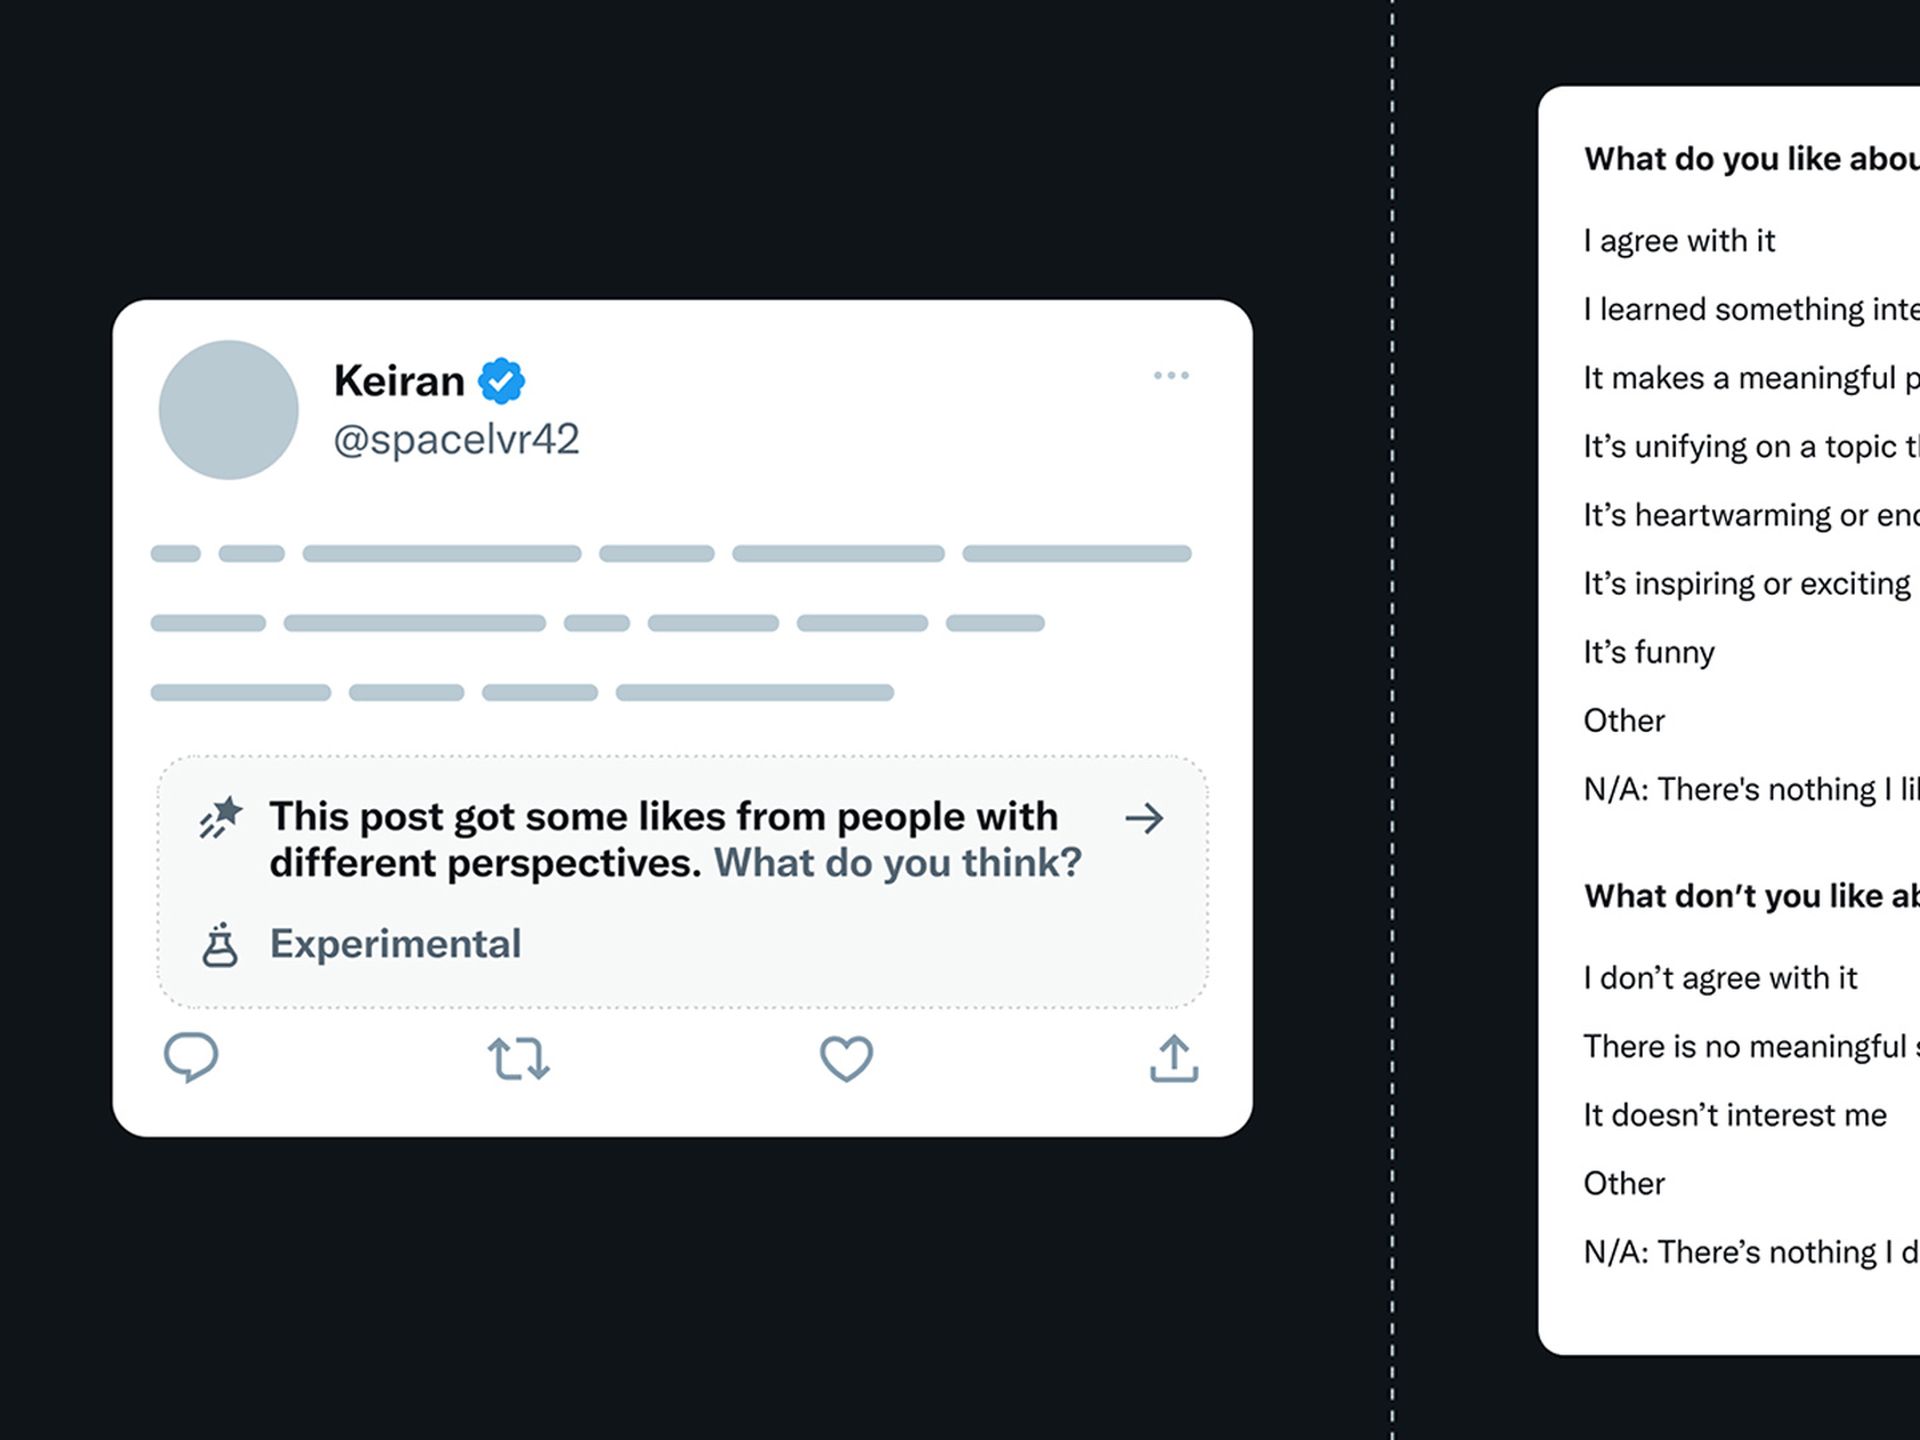This screenshot has height=1440, width=1920.
Task: Click the retweet arrows icon
Action: point(518,1058)
